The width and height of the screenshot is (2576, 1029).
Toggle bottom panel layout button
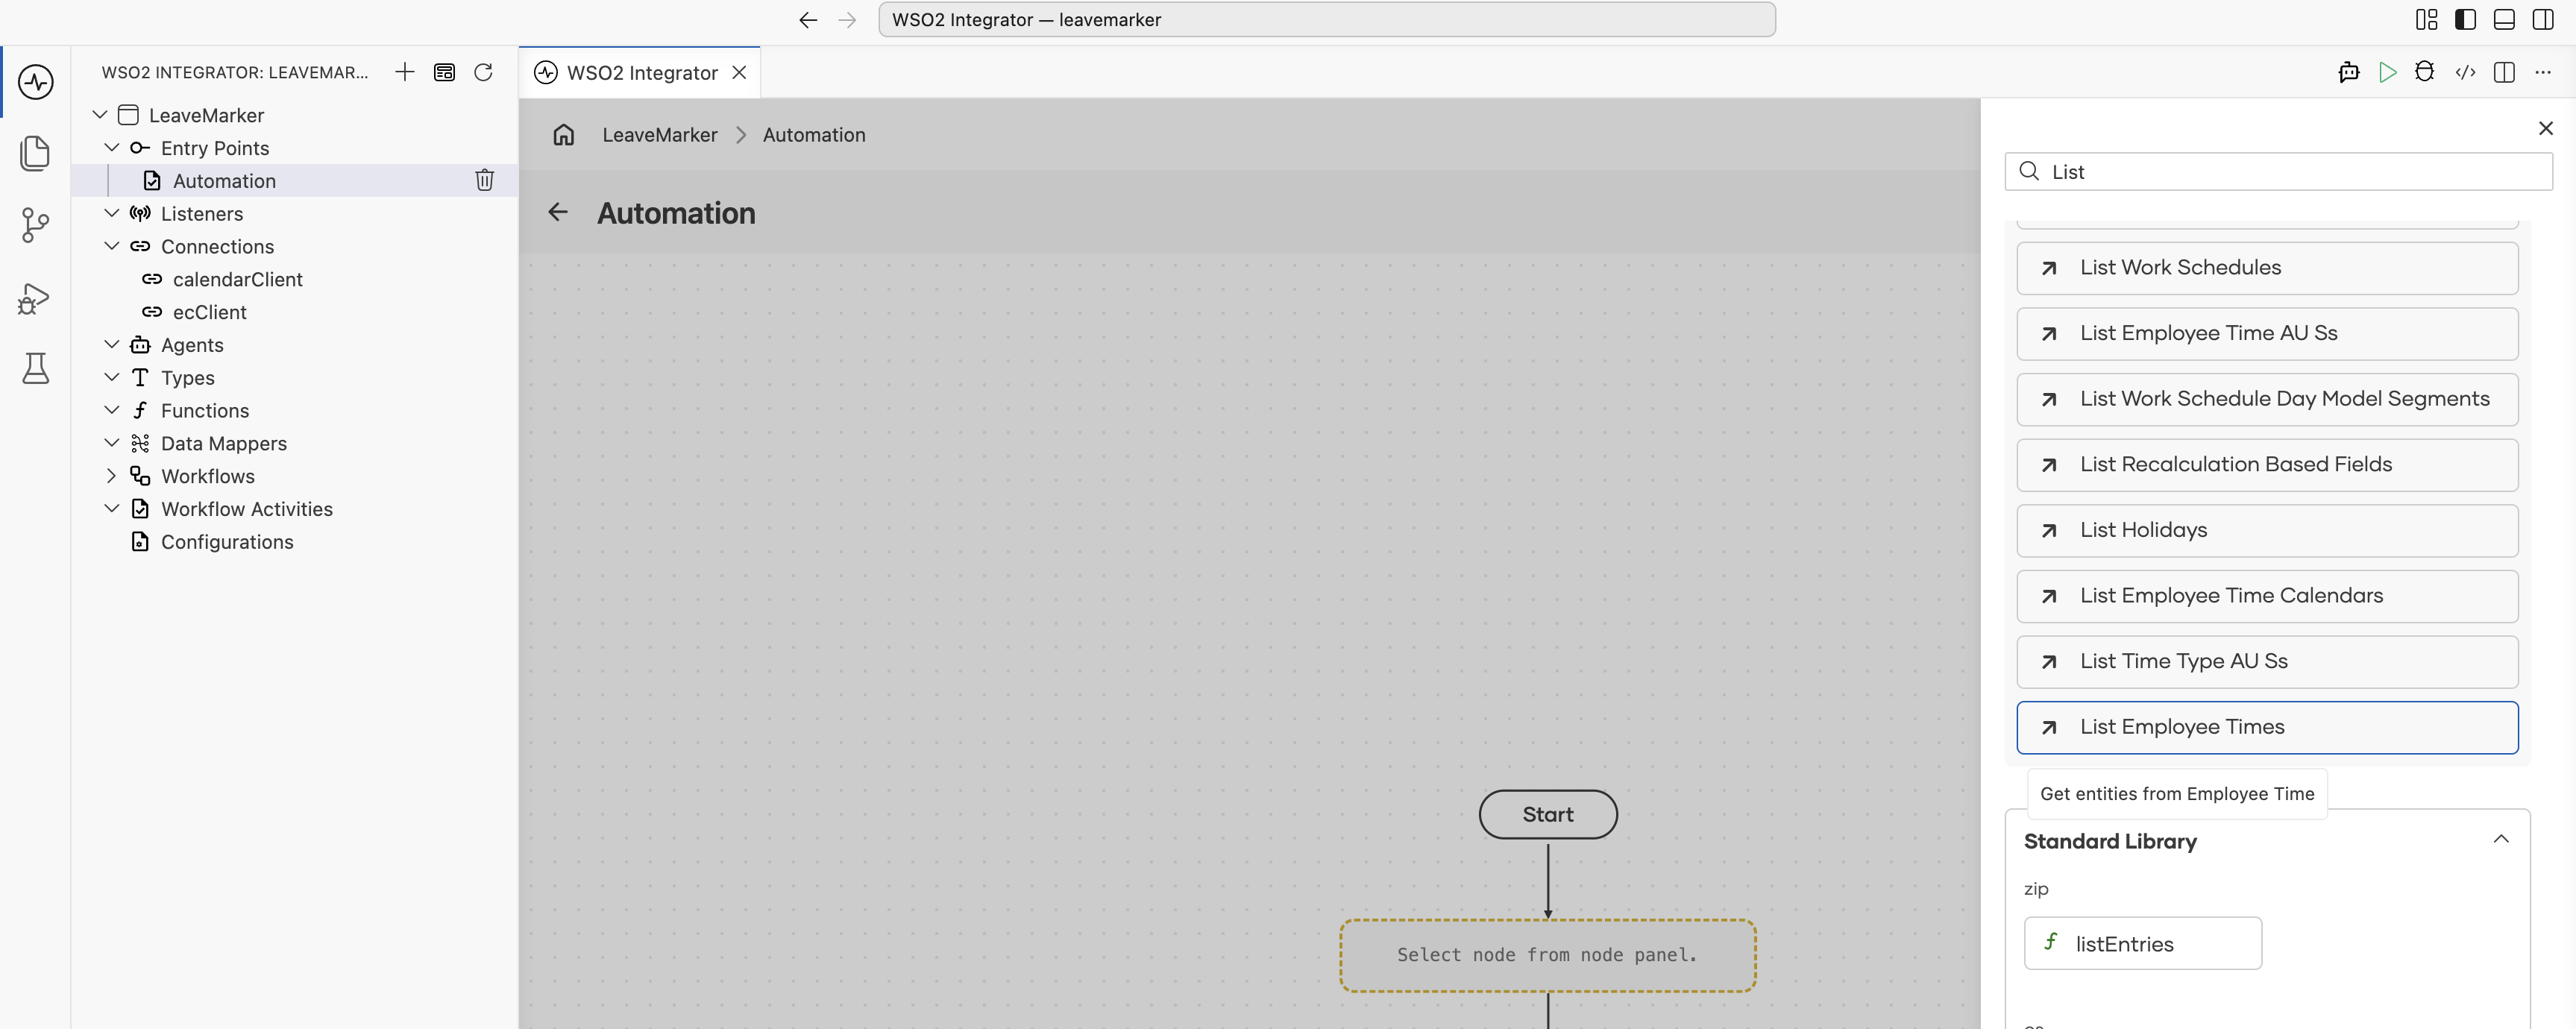(x=2504, y=19)
